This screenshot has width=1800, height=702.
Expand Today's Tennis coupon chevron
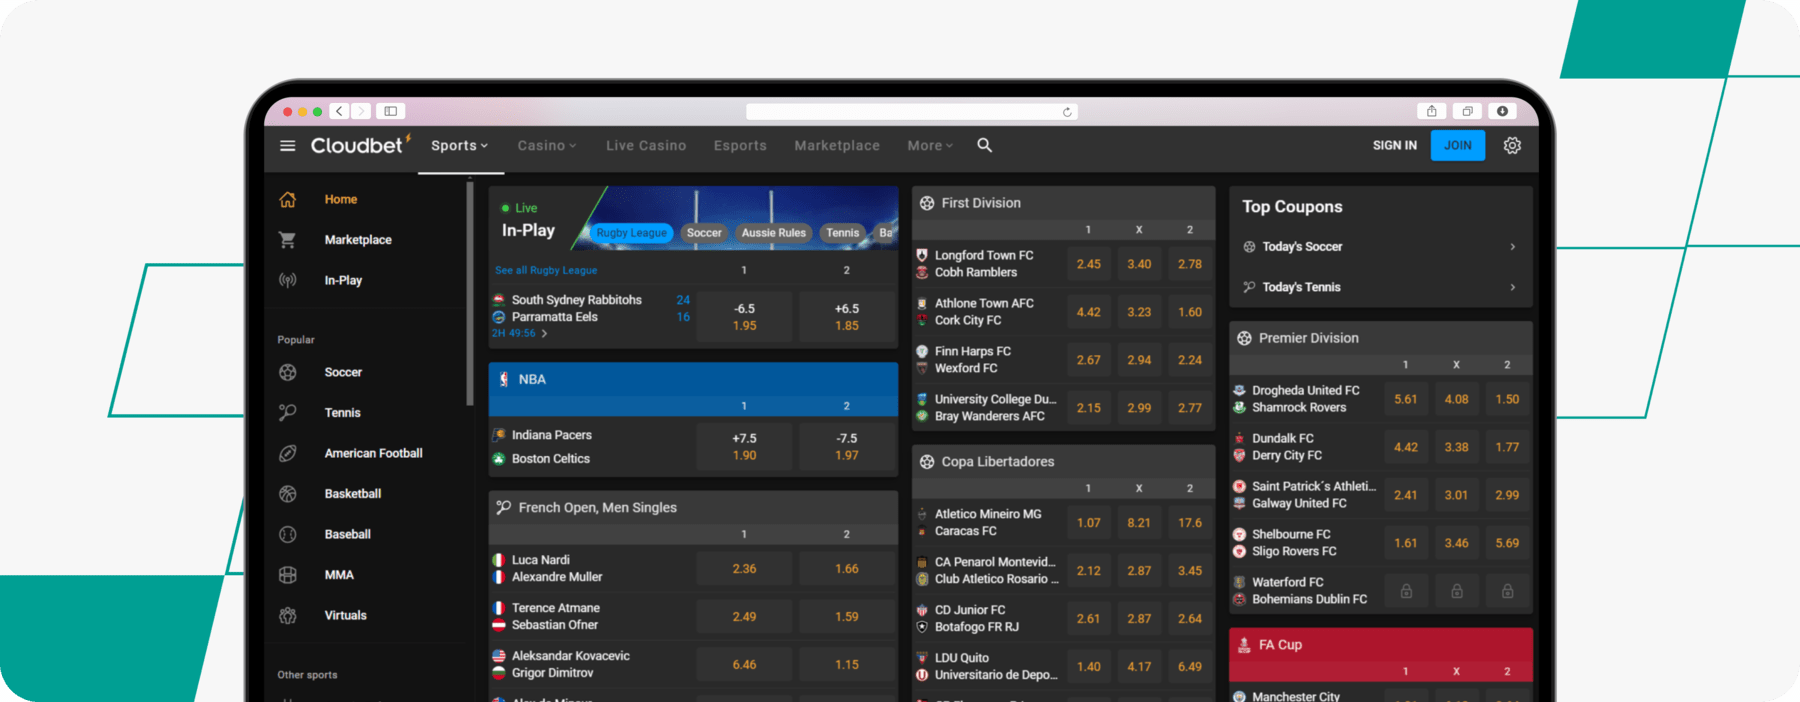click(x=1512, y=287)
